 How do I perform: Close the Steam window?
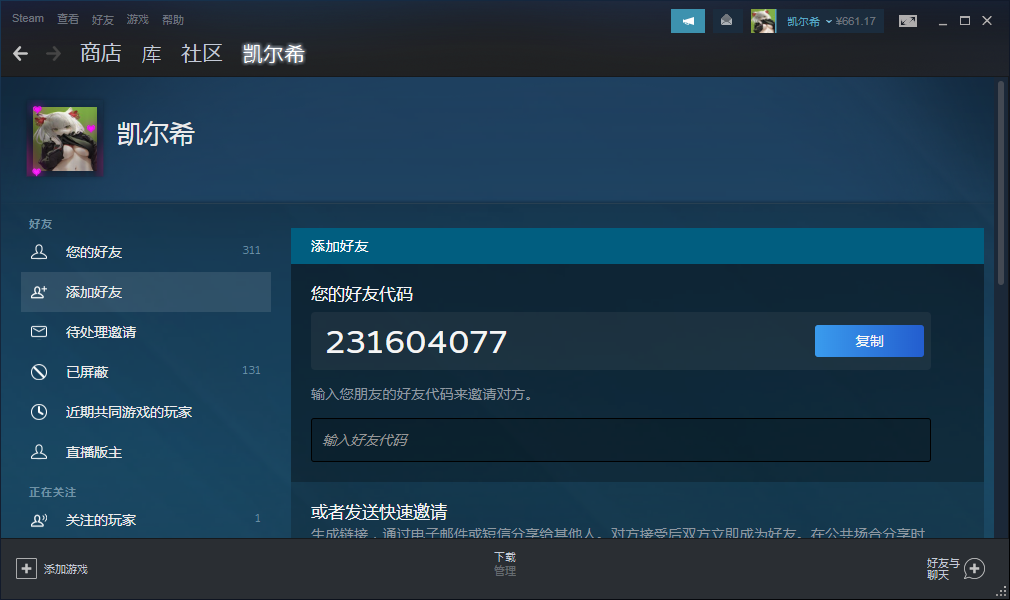tap(987, 21)
